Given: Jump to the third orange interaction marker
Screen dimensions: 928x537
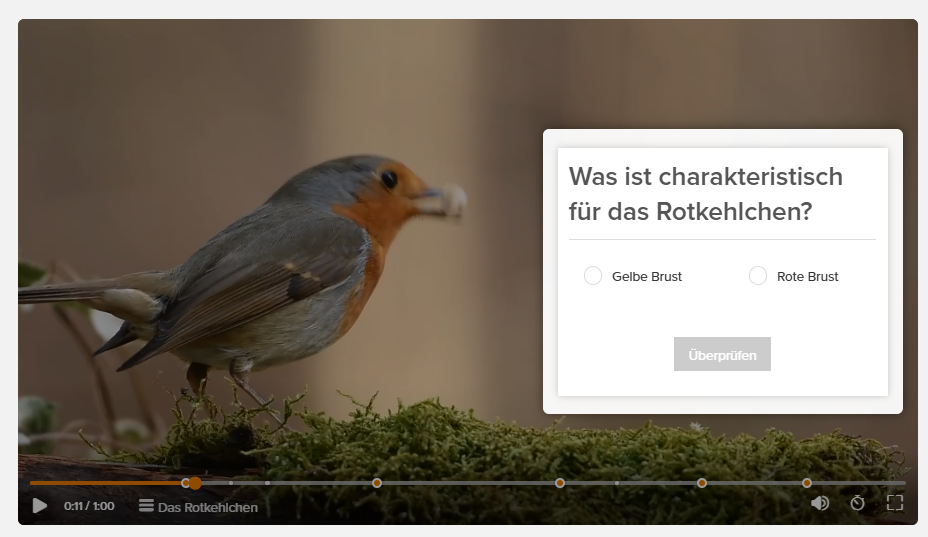Looking at the screenshot, I should [x=560, y=483].
